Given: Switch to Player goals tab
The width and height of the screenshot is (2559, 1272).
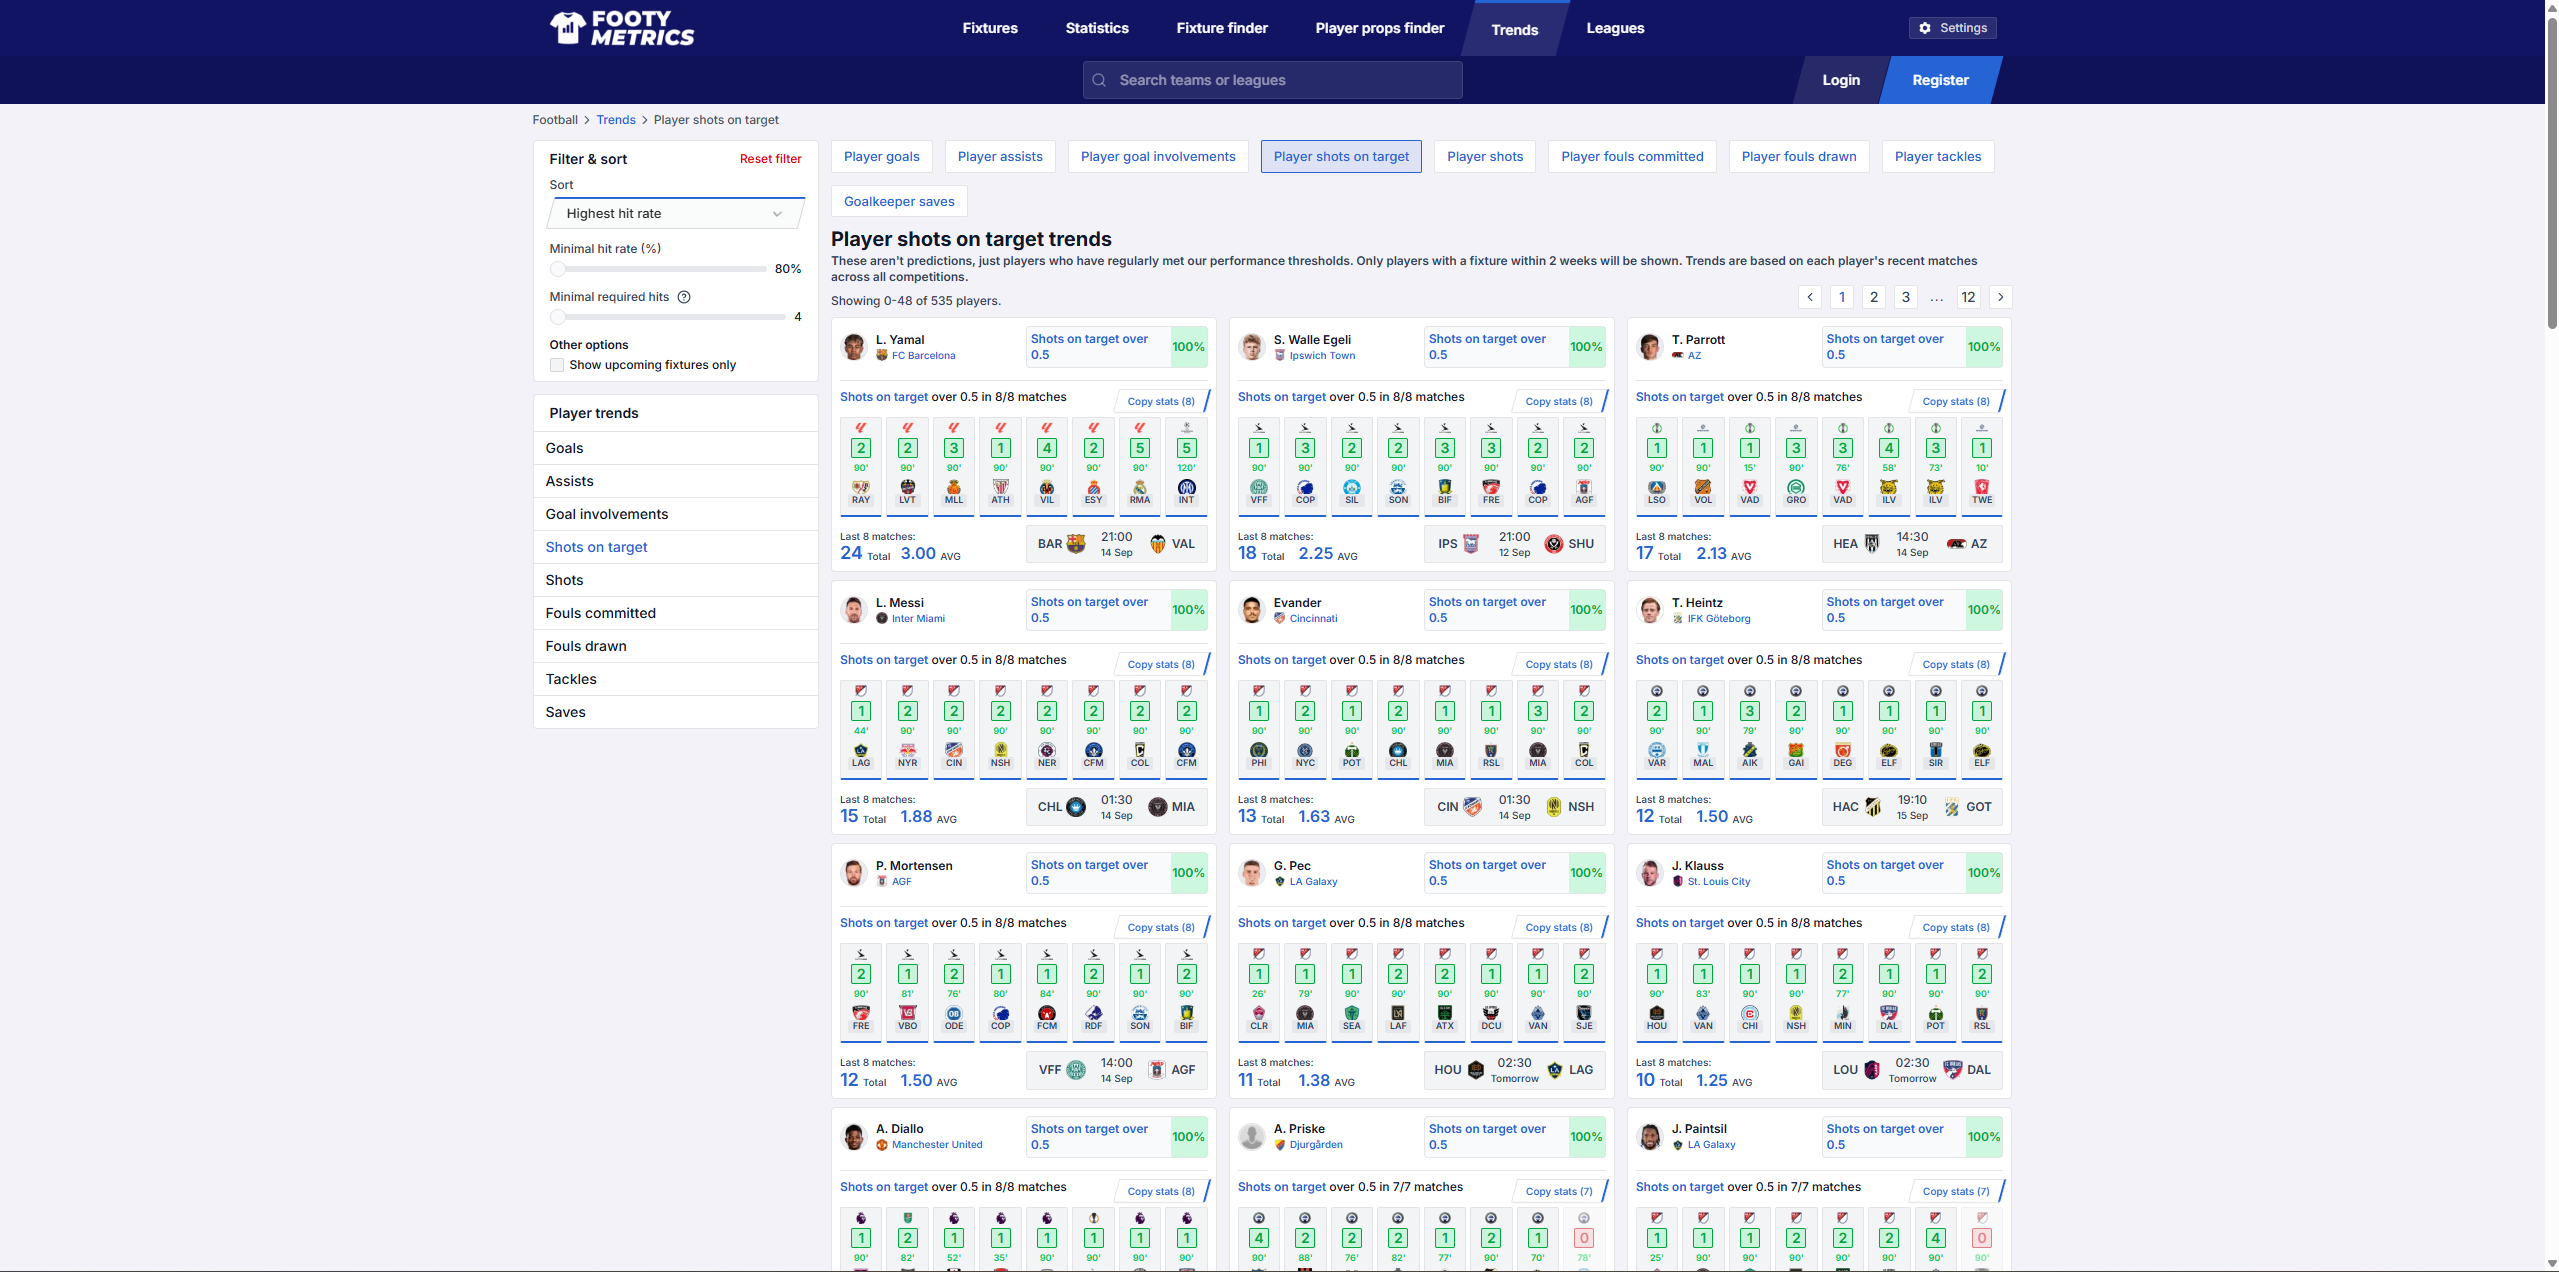Looking at the screenshot, I should click(882, 156).
